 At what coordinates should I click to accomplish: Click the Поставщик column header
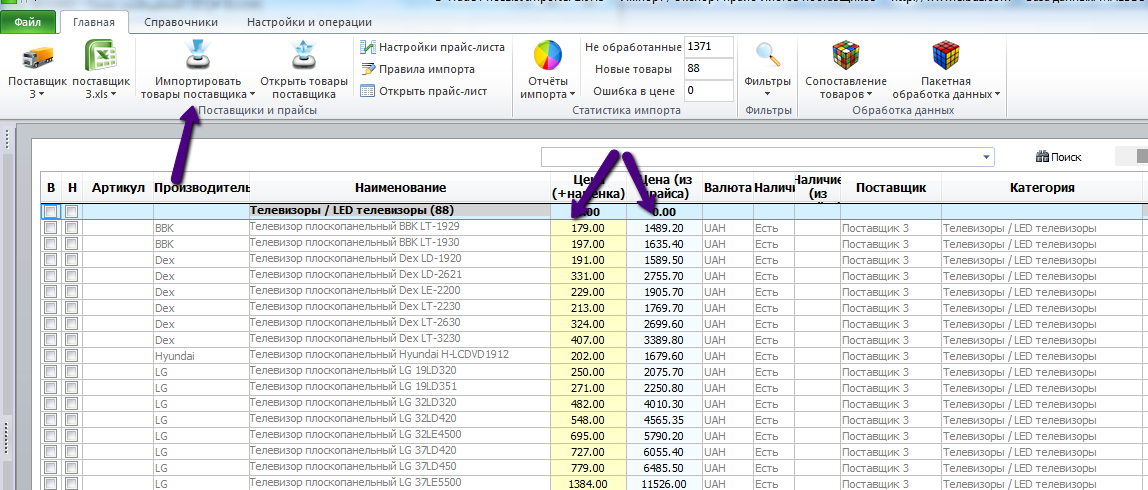(x=891, y=188)
